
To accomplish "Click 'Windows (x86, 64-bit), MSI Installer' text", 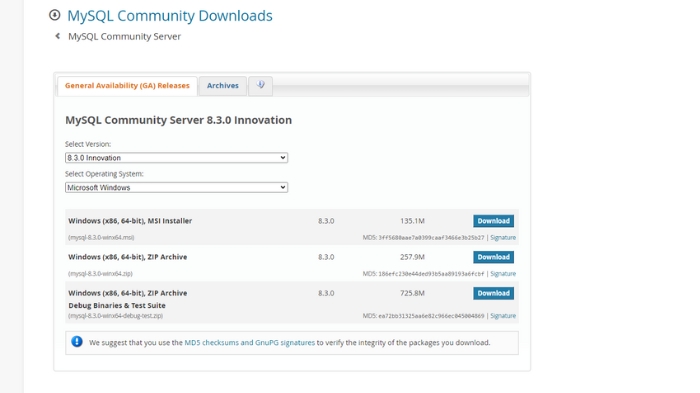I will [x=130, y=221].
